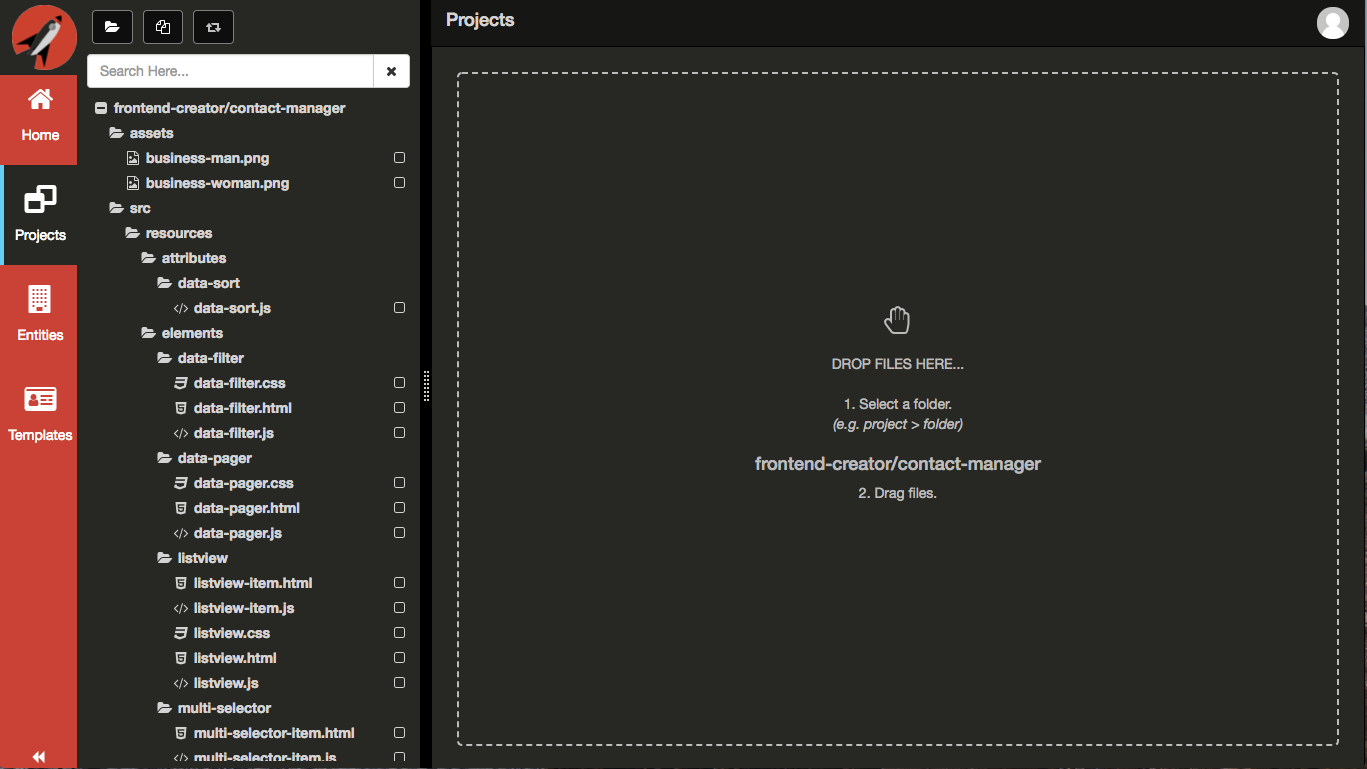Click code icon of listview.js

coord(181,683)
